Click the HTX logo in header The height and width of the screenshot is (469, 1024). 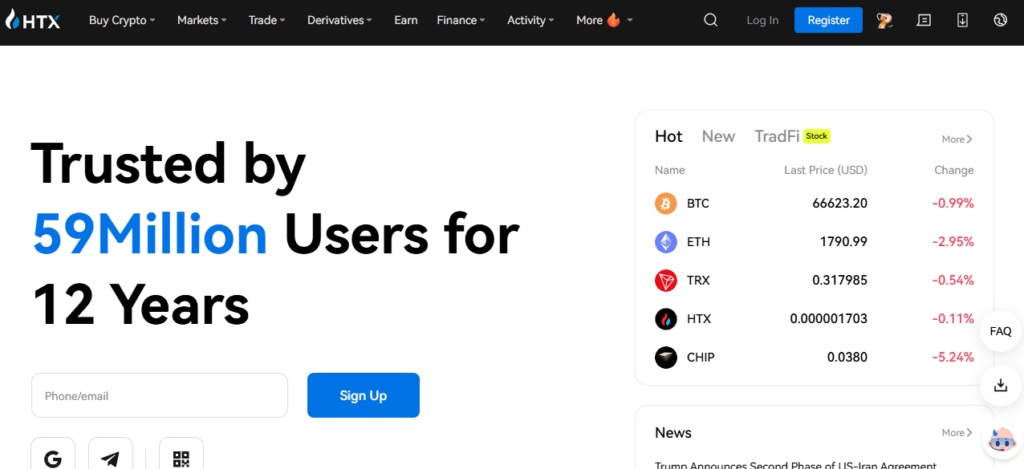coord(33,20)
